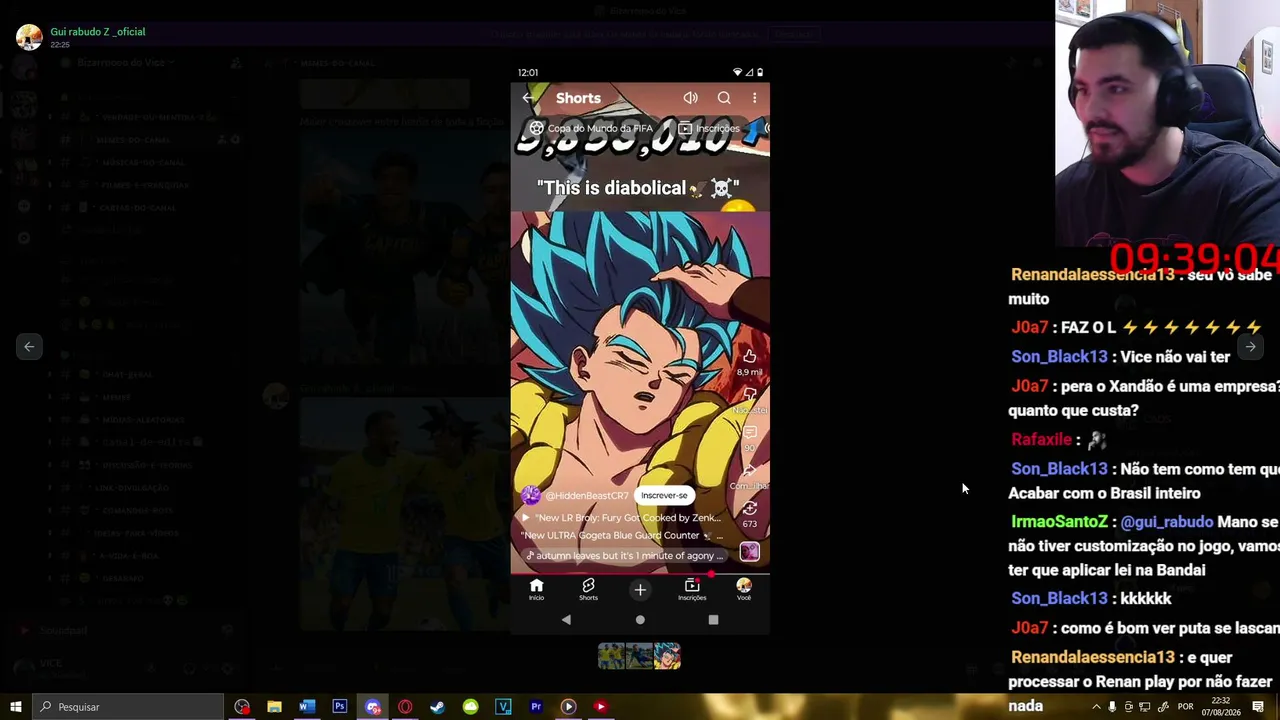Open the Inscrições bottom navigation tab
The width and height of the screenshot is (1280, 720).
[692, 589]
